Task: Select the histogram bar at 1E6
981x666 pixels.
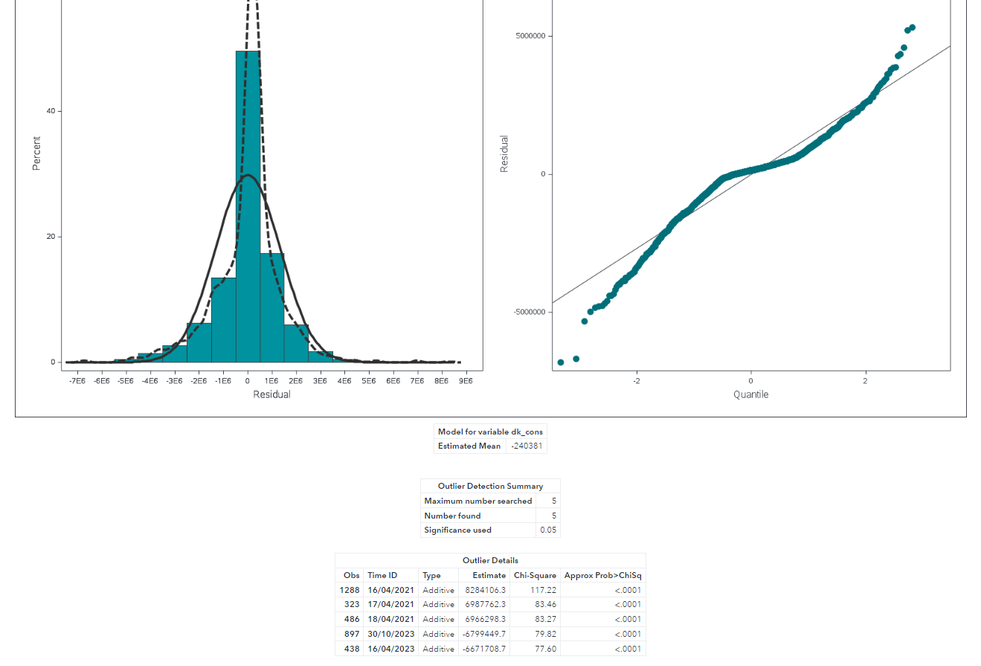Action: [272, 308]
